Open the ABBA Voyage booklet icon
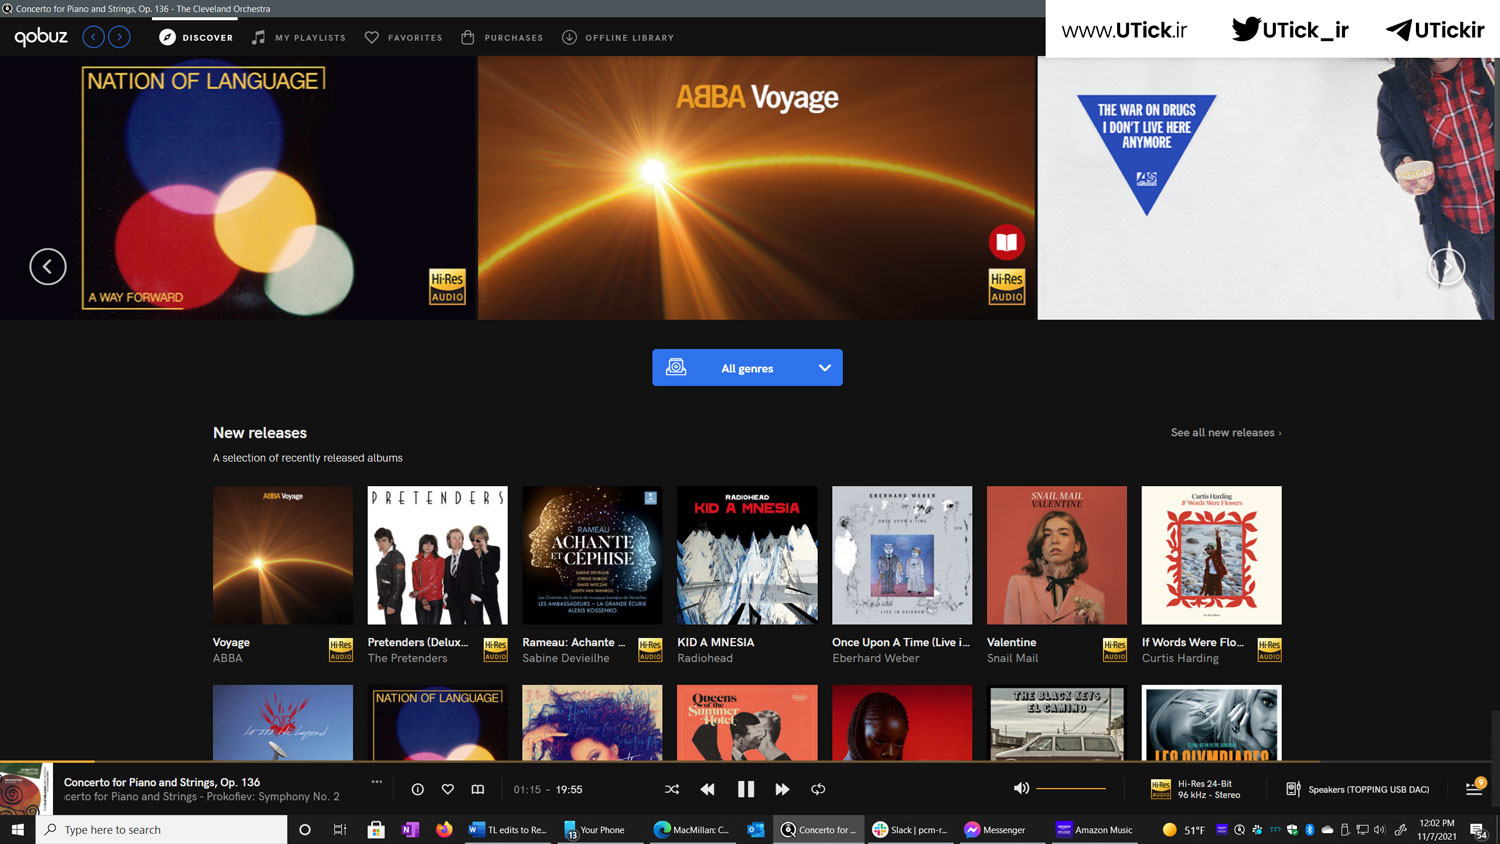1500x844 pixels. (x=1006, y=242)
